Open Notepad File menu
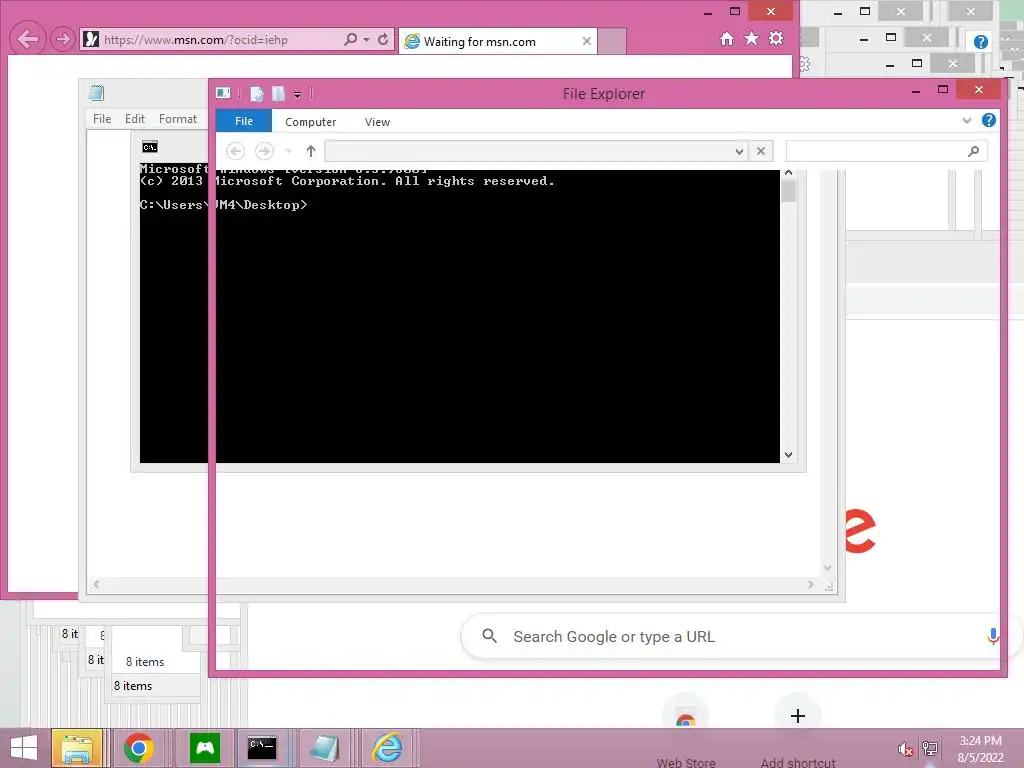The width and height of the screenshot is (1024, 768). 102,119
